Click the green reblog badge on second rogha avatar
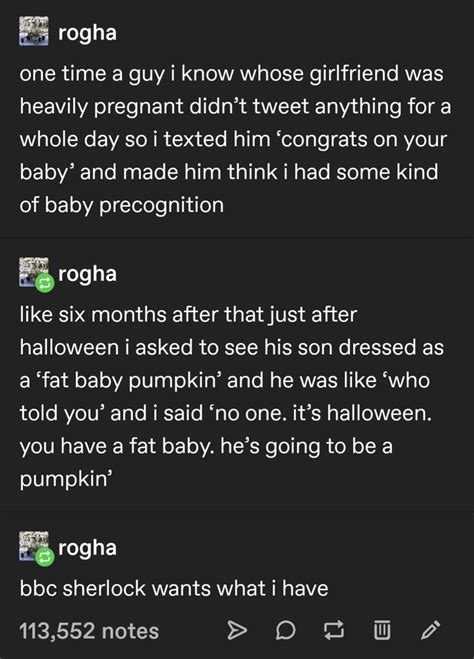Image resolution: width=474 pixels, height=659 pixels. point(45,283)
